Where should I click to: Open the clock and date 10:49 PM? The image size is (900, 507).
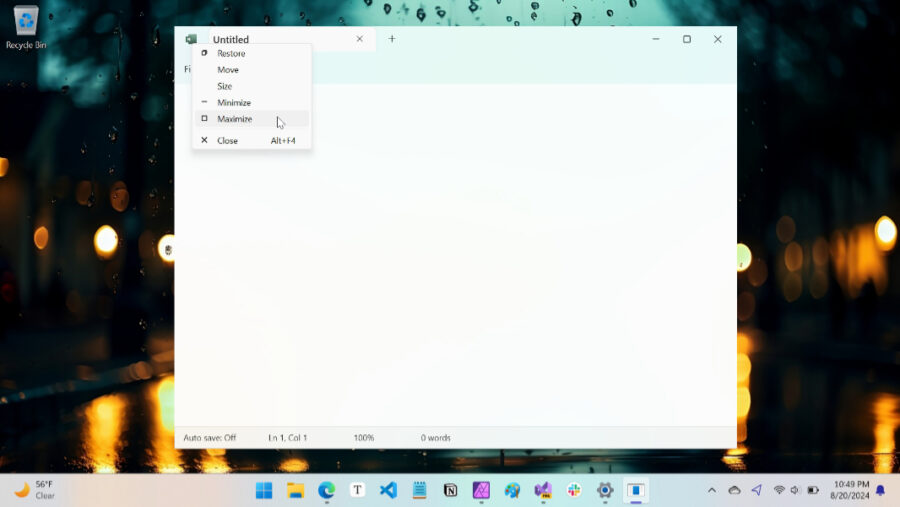(x=849, y=490)
